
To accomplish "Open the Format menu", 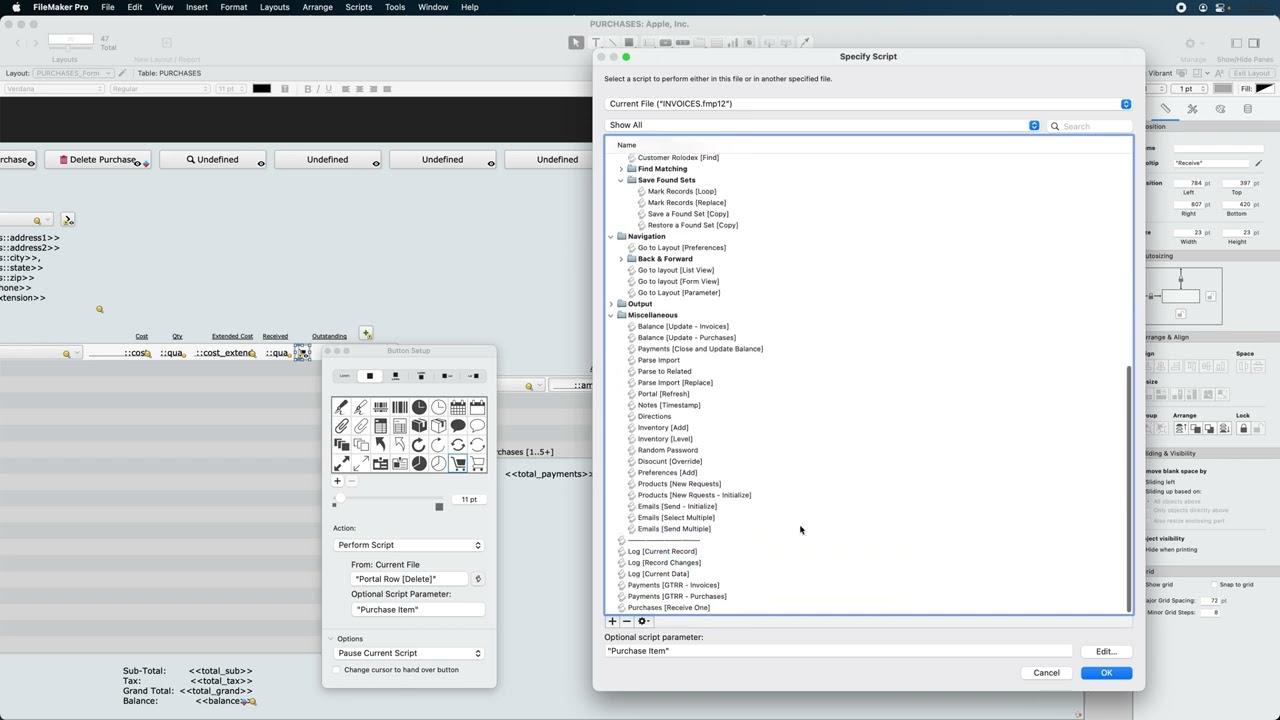I will point(233,7).
